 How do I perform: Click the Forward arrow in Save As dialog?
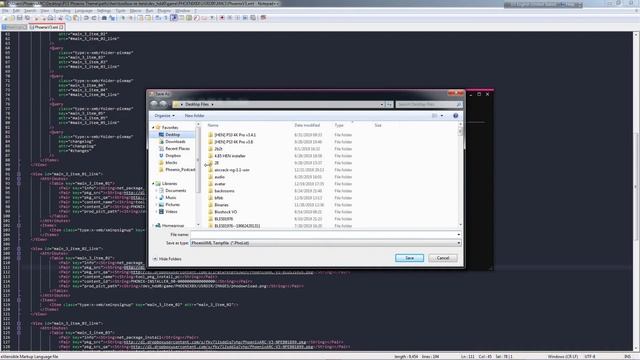tap(163, 104)
